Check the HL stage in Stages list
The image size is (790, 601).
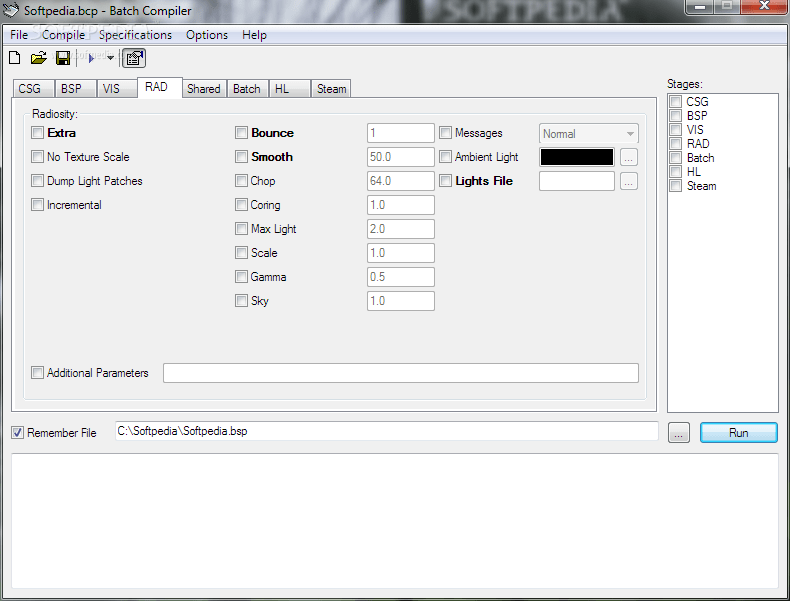coord(676,172)
